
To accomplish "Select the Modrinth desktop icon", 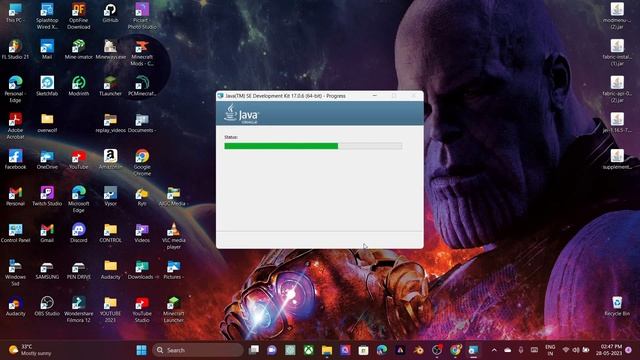I will (x=79, y=86).
